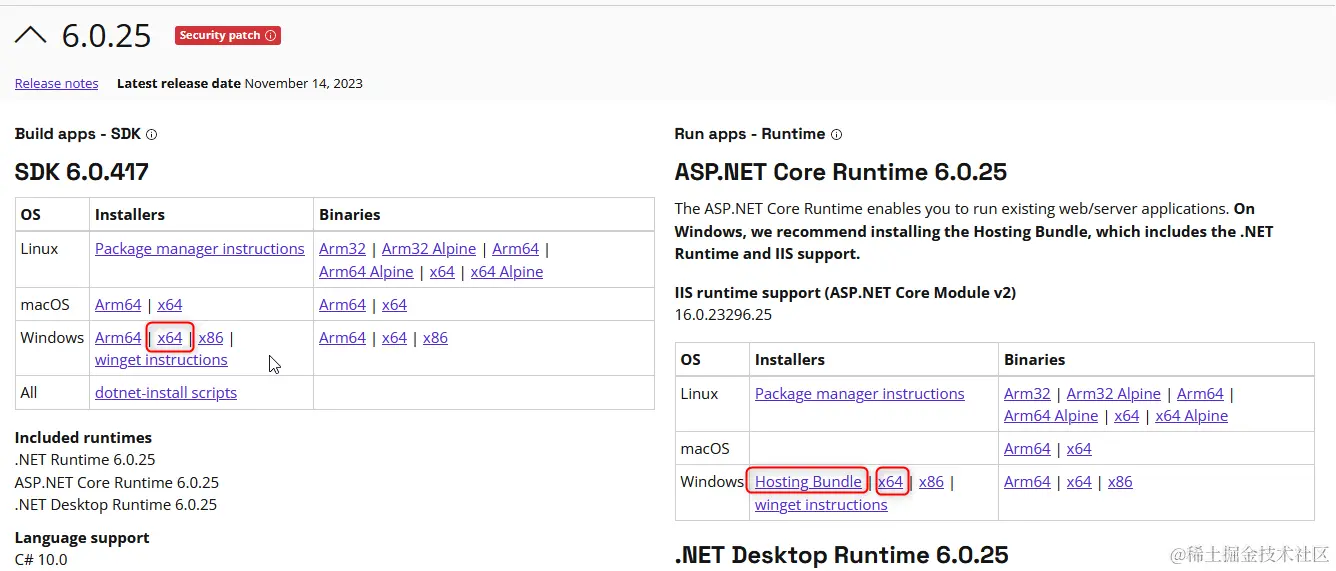1336x571 pixels.
Task: Open the dotnet-install scripts link
Action: coord(166,393)
